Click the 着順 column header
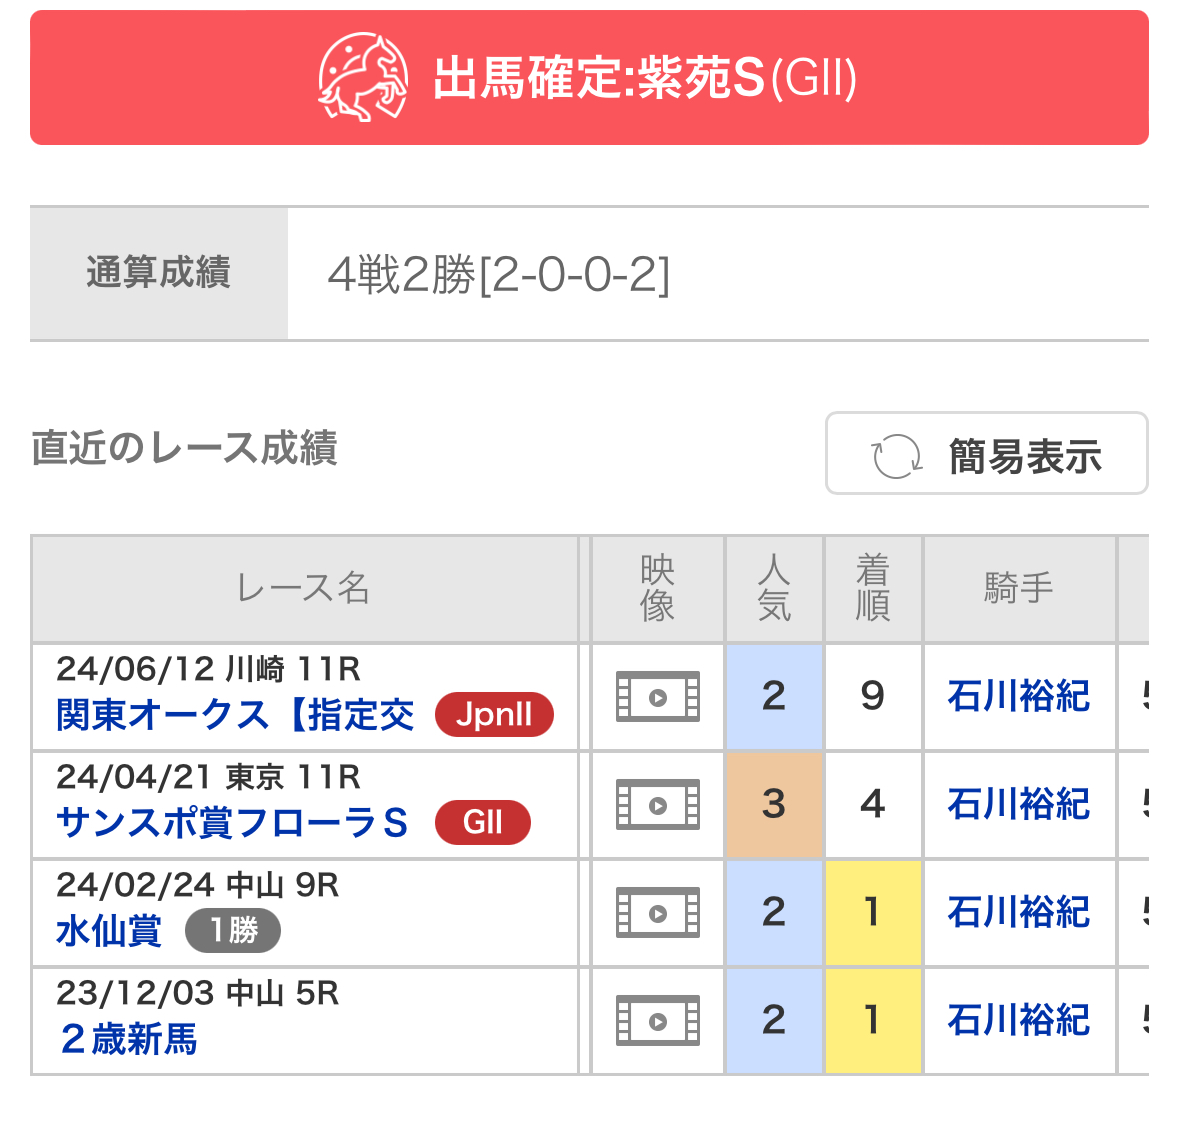The image size is (1179, 1124). point(872,588)
